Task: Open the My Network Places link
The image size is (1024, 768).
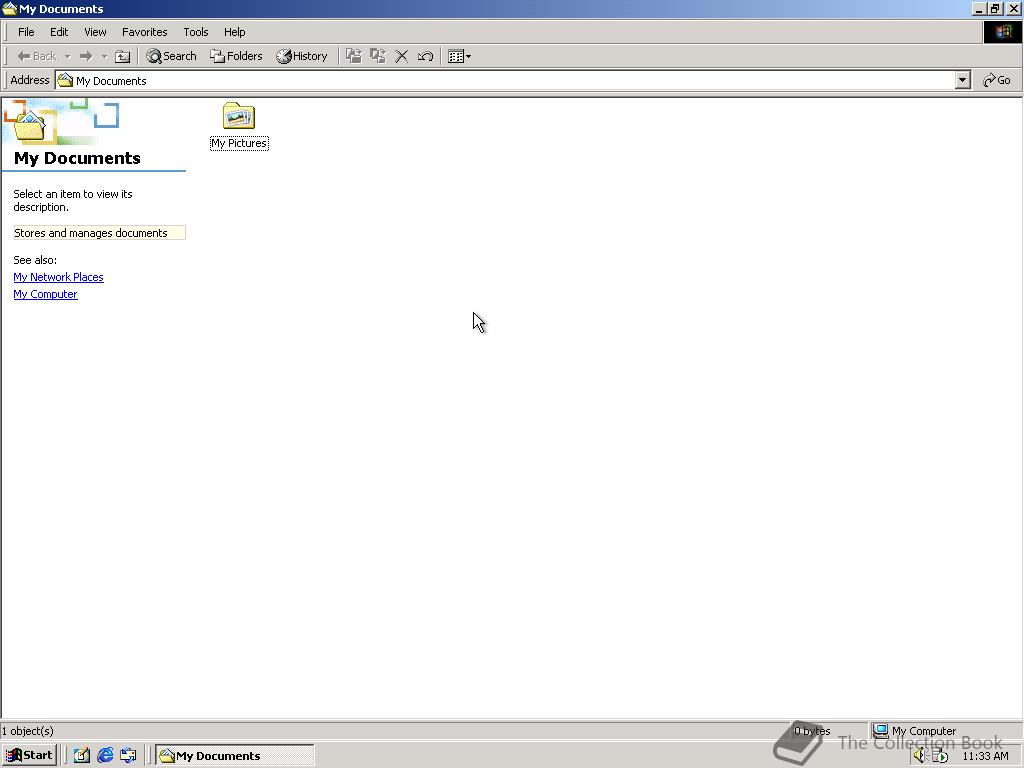Action: [x=58, y=277]
